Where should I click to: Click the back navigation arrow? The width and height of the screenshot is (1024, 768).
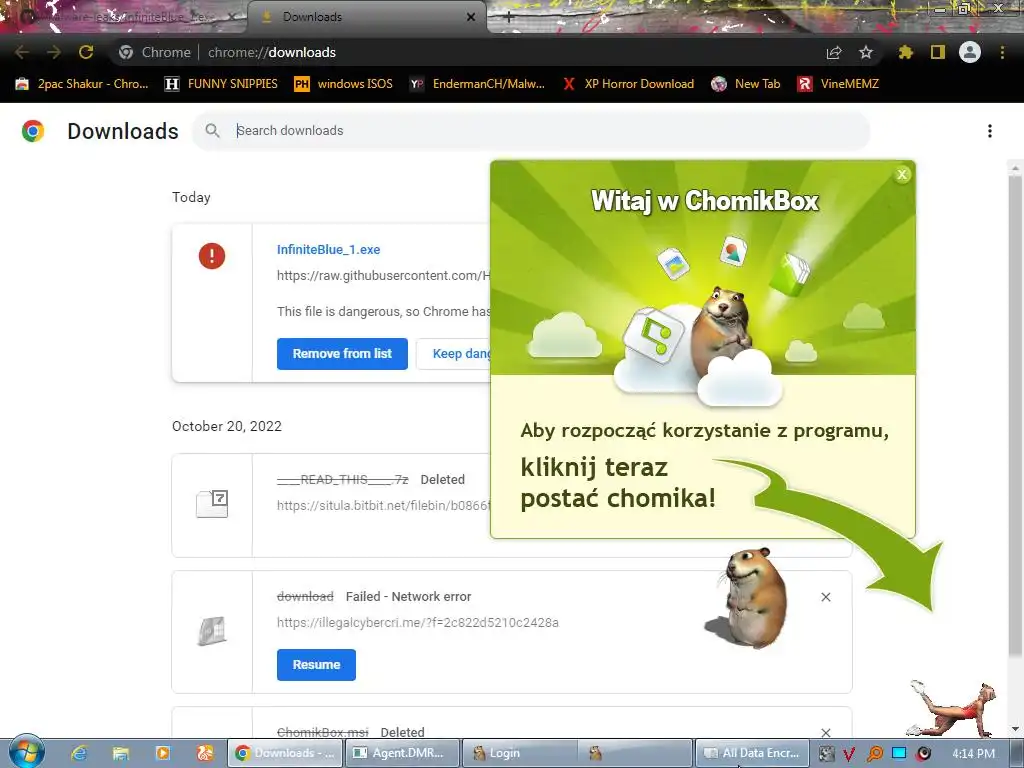(22, 52)
